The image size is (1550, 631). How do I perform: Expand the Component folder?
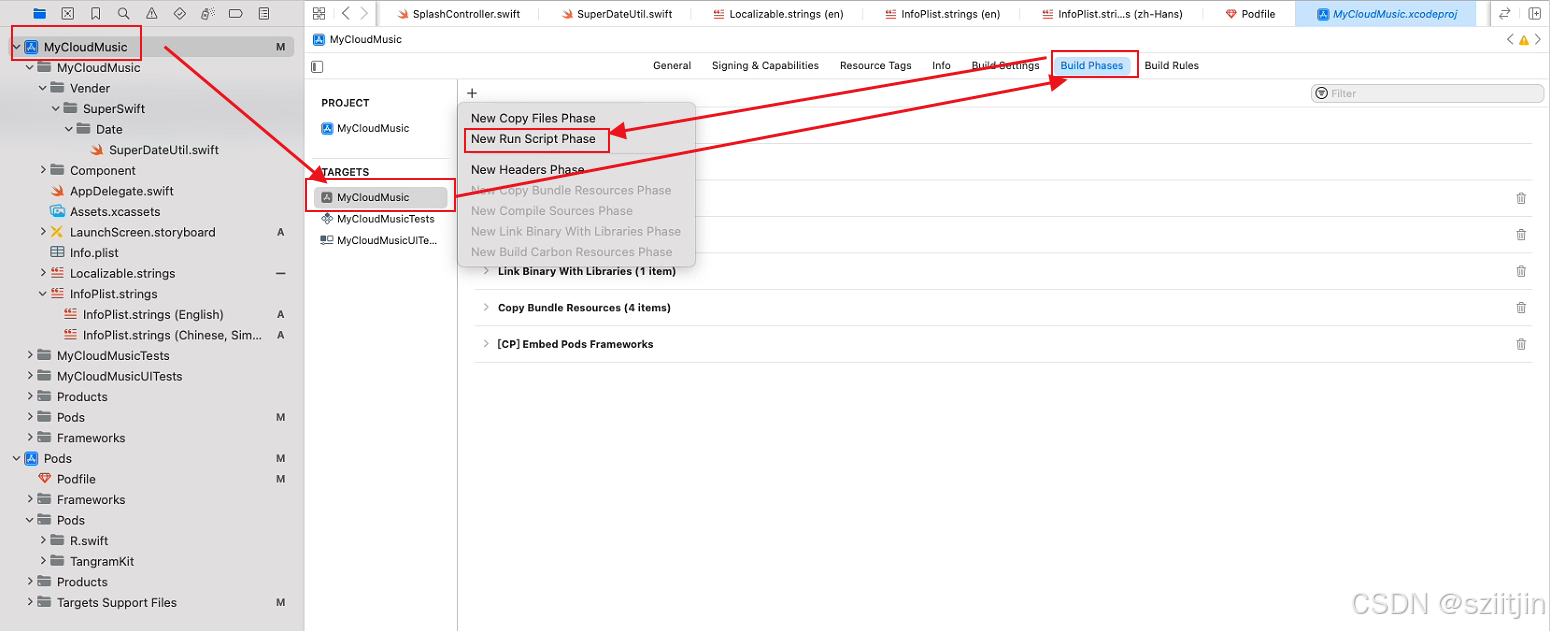point(43,170)
